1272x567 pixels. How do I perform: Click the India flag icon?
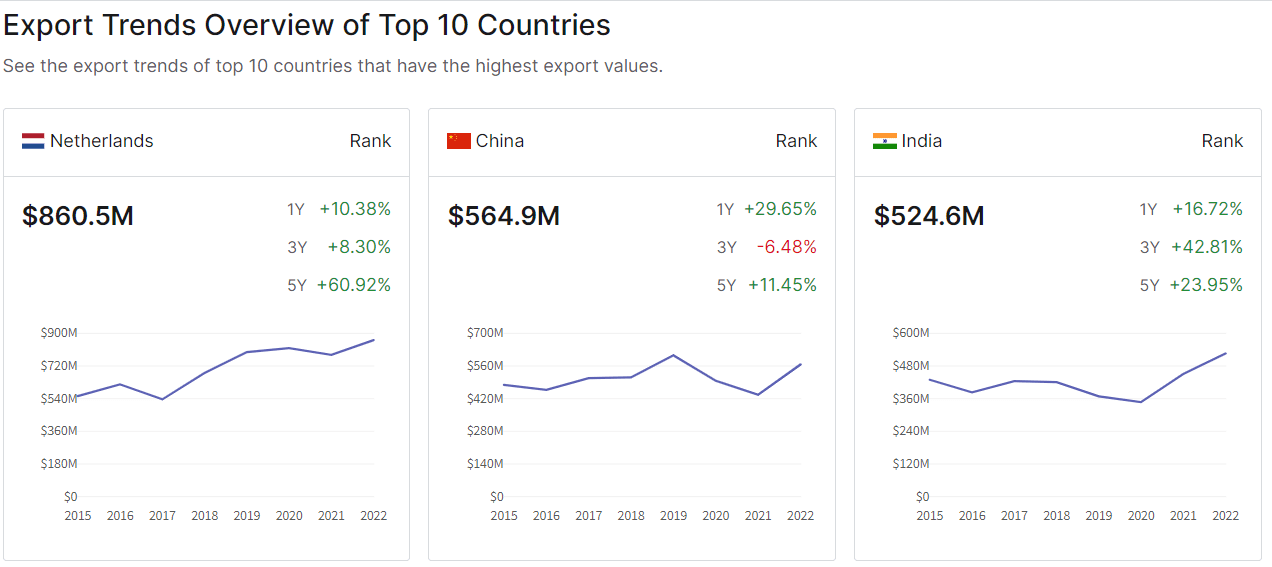tap(885, 141)
